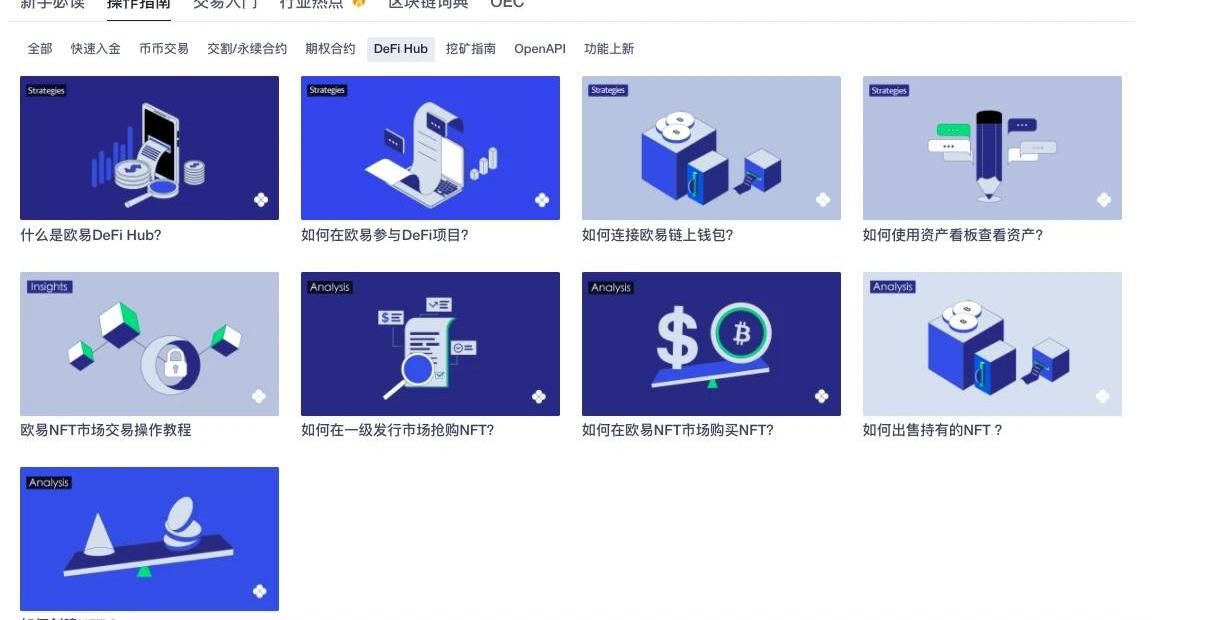Select the 全部 filter tab
The height and width of the screenshot is (620, 1207).
point(40,49)
